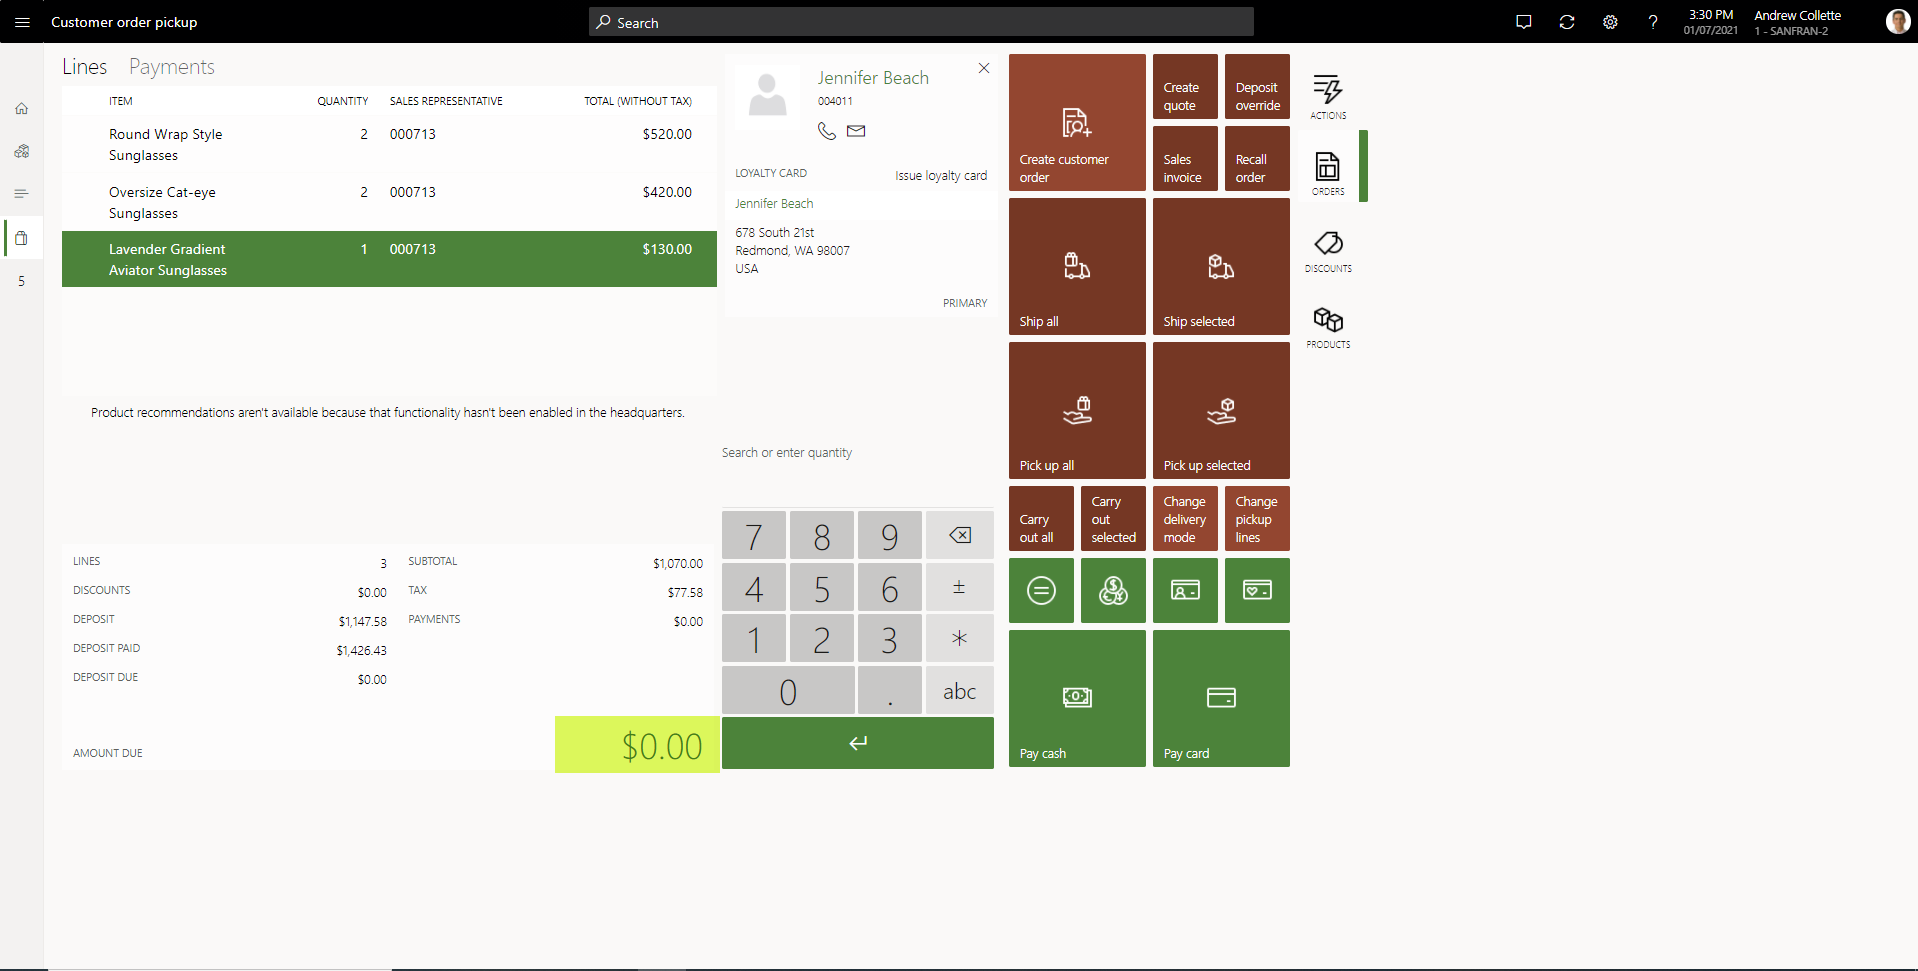Image resolution: width=1918 pixels, height=971 pixels.
Task: Click numpad key 7
Action: click(754, 536)
